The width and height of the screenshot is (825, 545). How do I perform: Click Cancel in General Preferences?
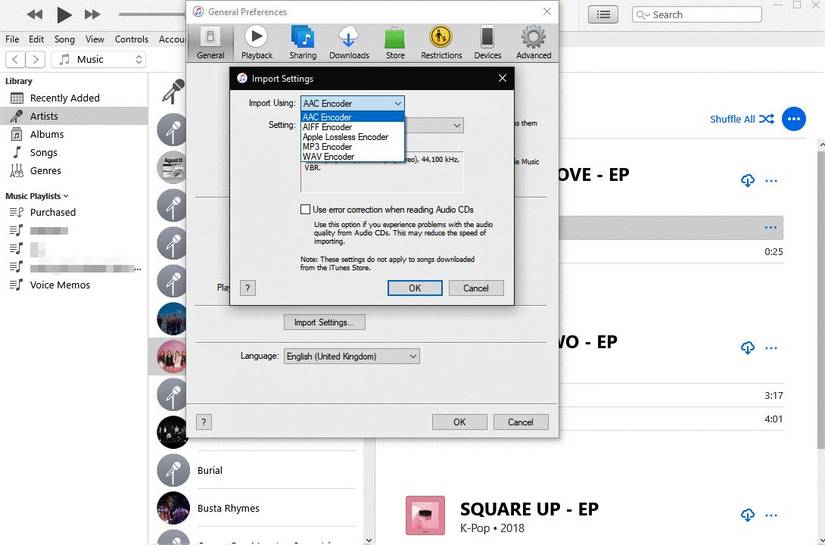click(x=520, y=422)
